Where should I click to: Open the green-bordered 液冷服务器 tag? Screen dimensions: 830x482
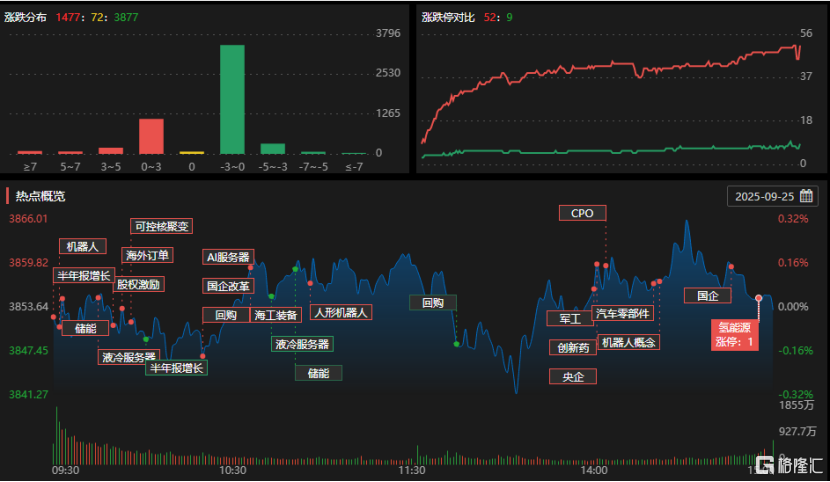(x=302, y=344)
